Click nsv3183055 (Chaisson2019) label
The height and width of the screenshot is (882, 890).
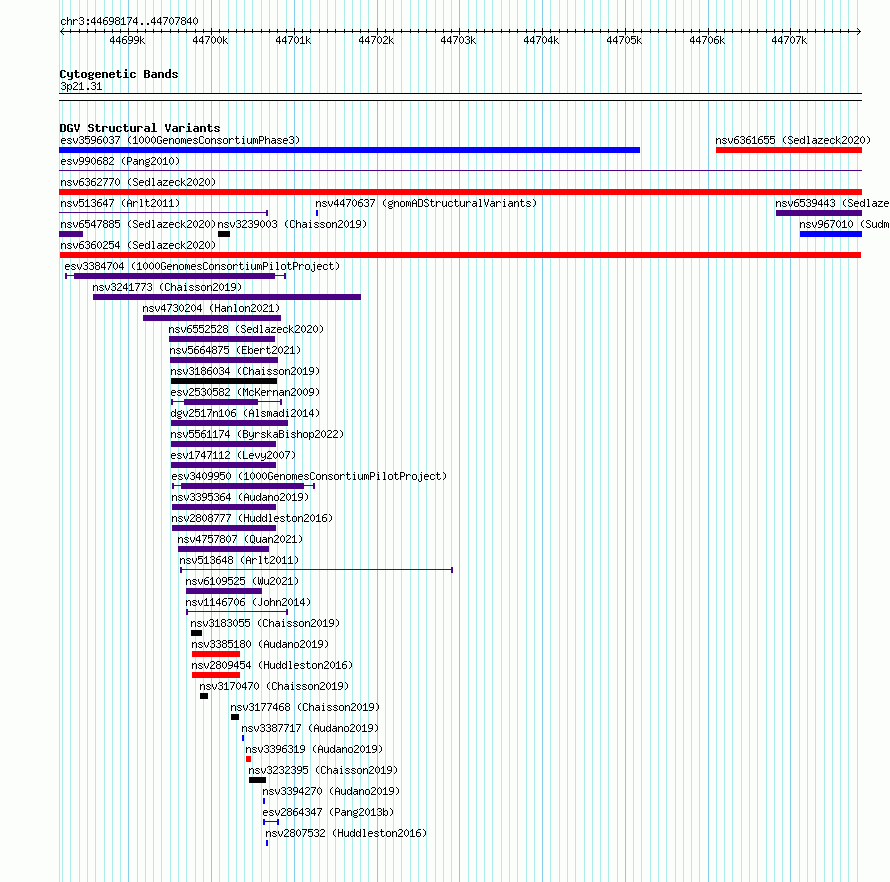click(x=265, y=623)
